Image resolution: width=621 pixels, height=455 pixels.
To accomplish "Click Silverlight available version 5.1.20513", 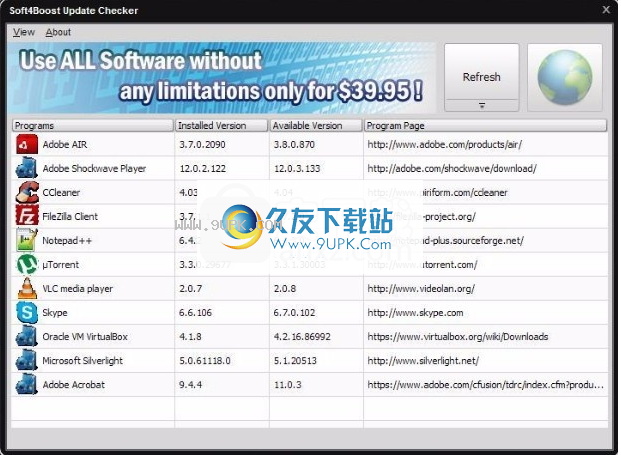I will point(295,361).
